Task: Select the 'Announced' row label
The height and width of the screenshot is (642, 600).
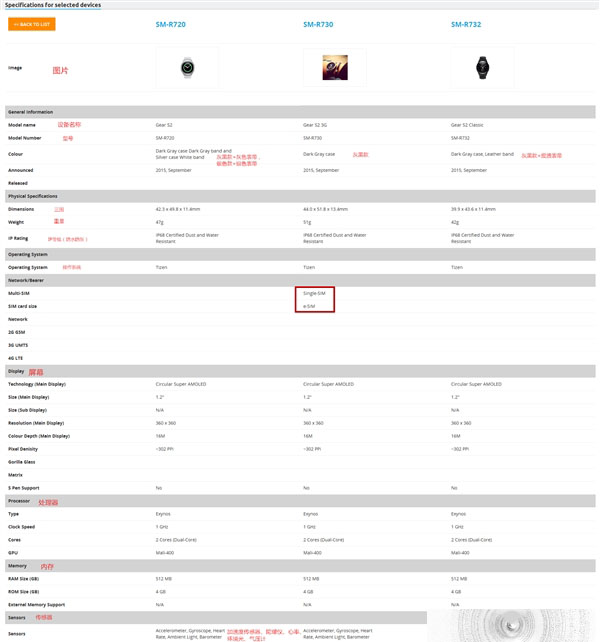Action: click(x=20, y=170)
